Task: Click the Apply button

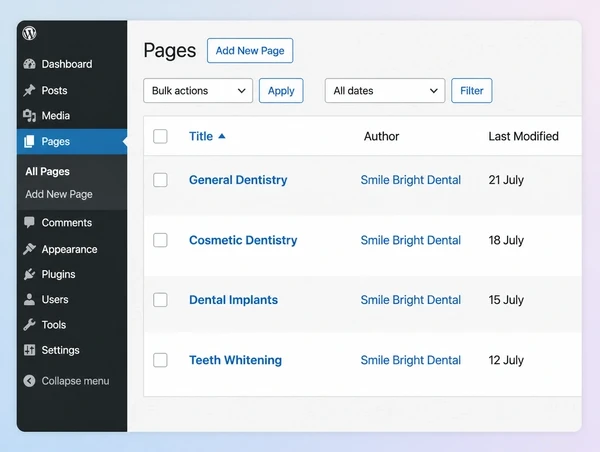Action: (x=281, y=91)
